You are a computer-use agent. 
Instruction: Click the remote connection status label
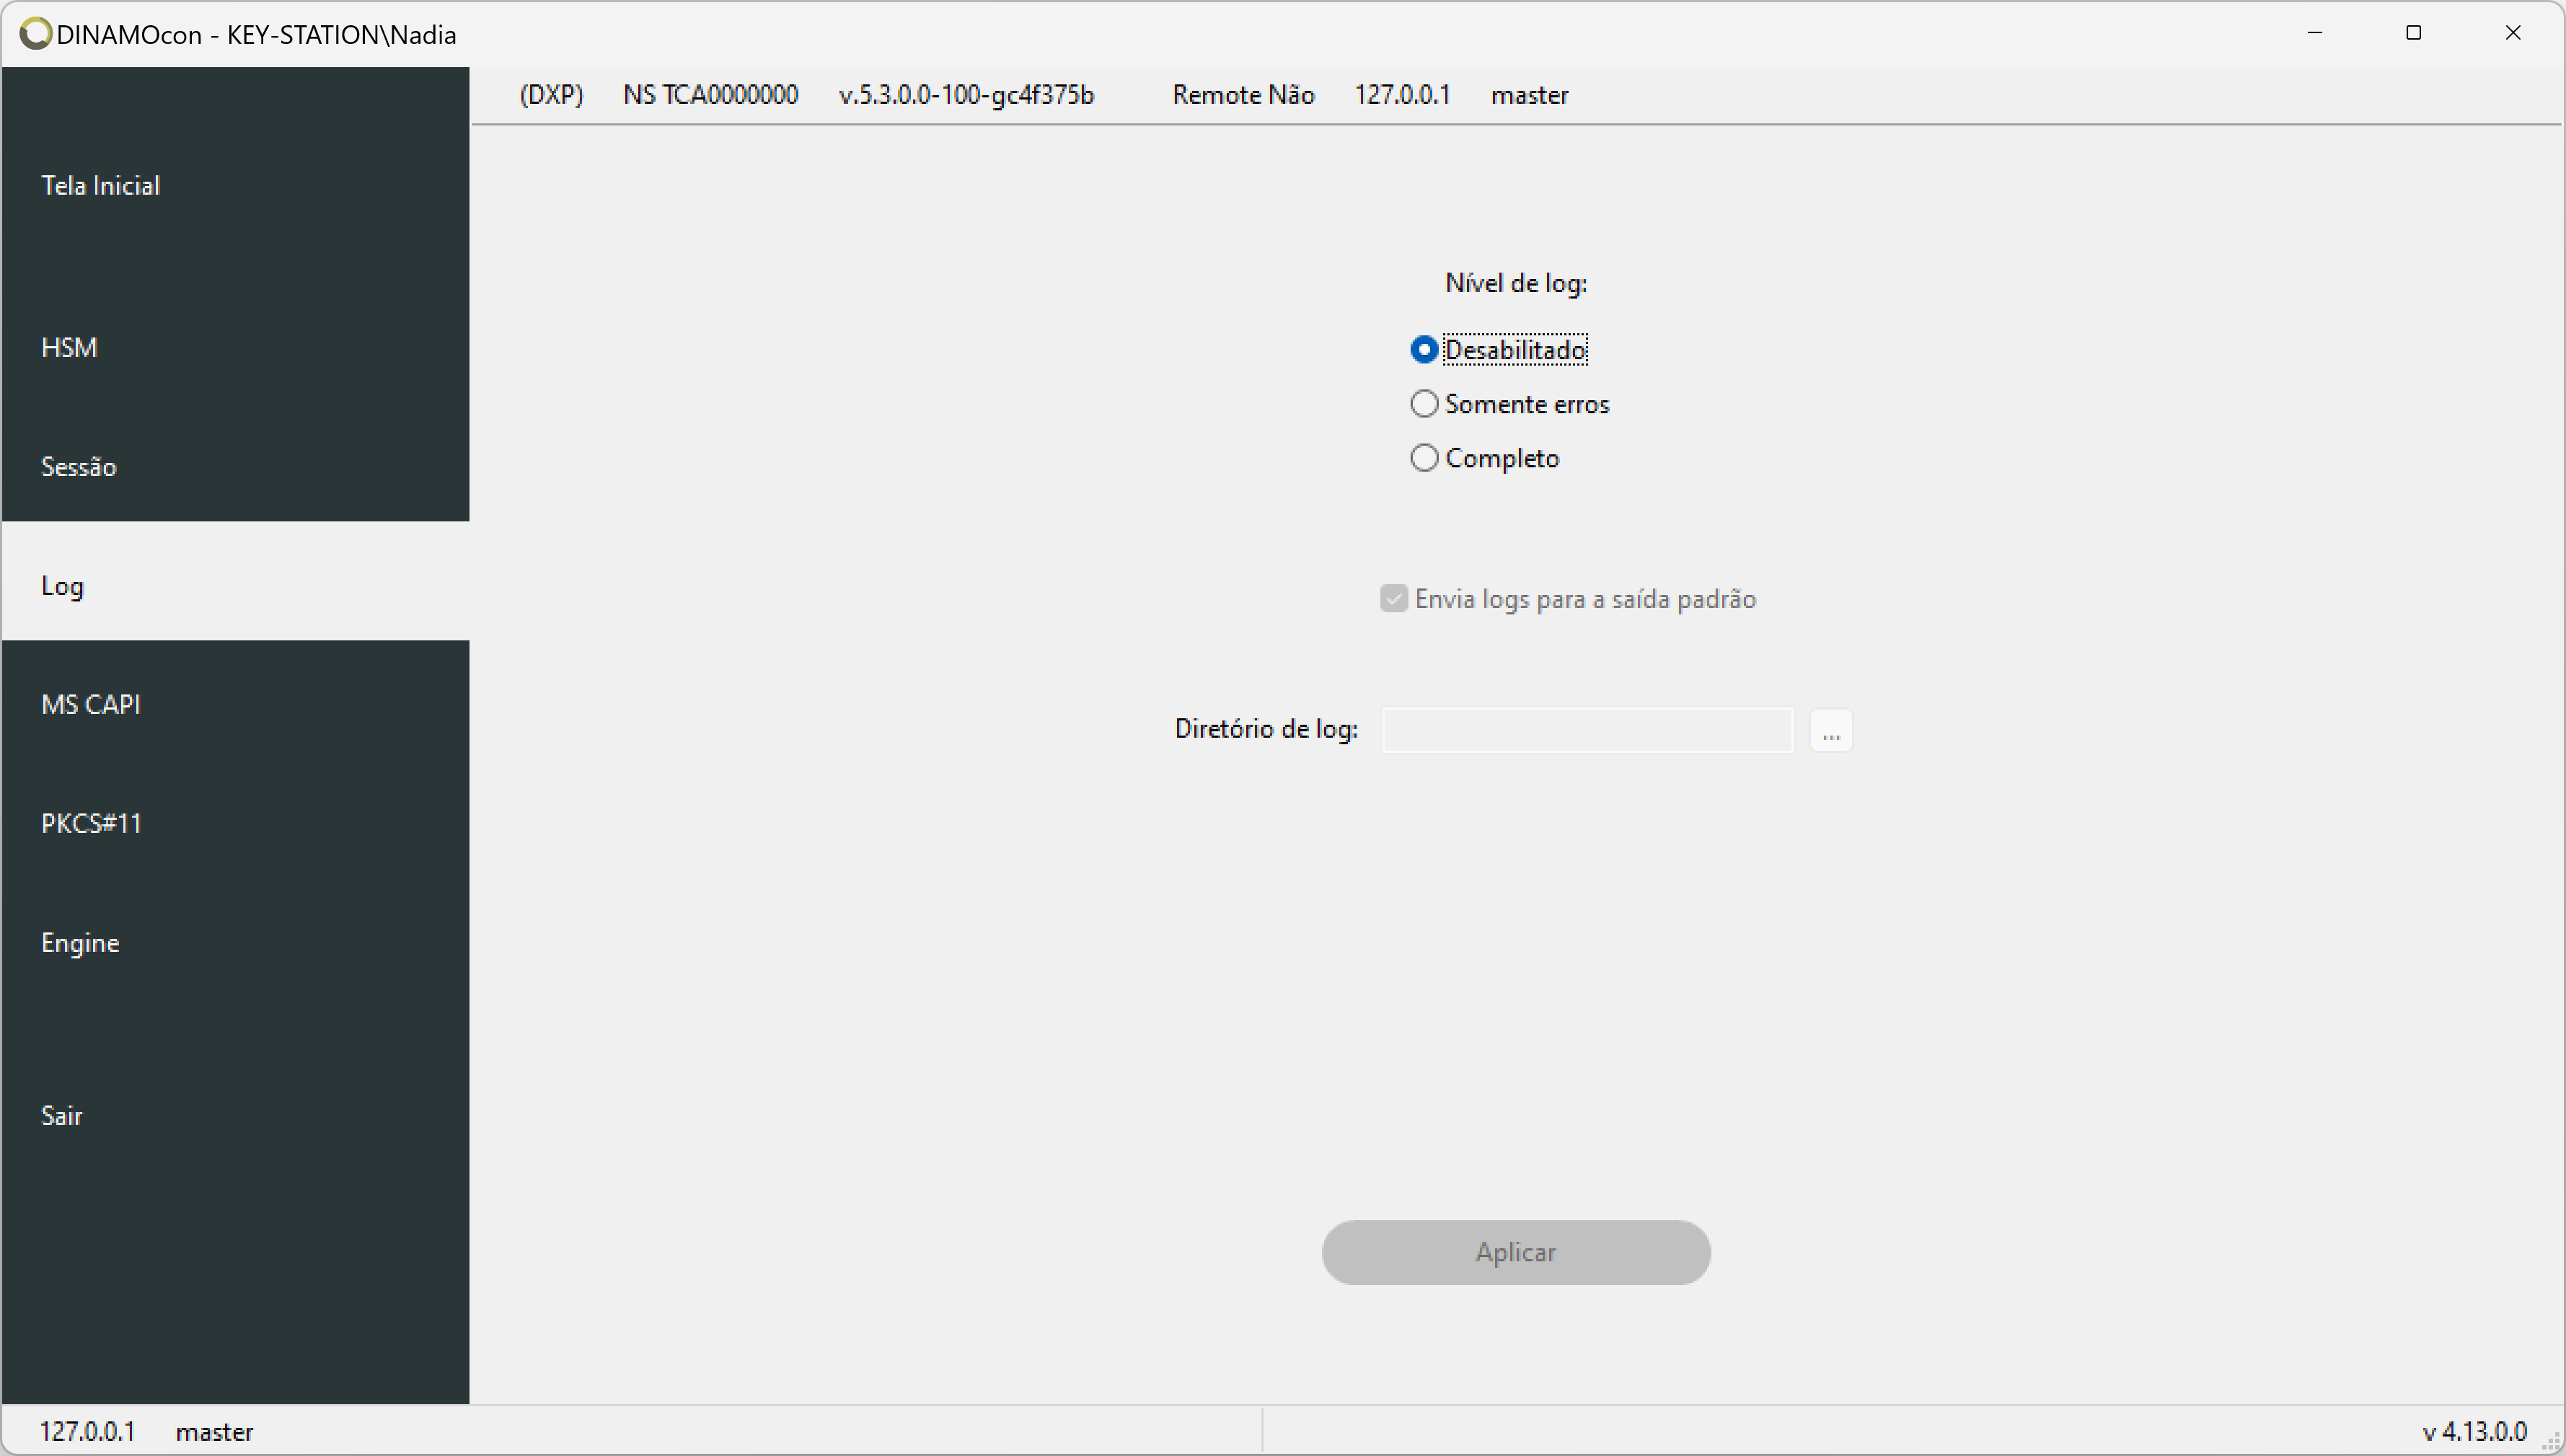pos(1240,95)
